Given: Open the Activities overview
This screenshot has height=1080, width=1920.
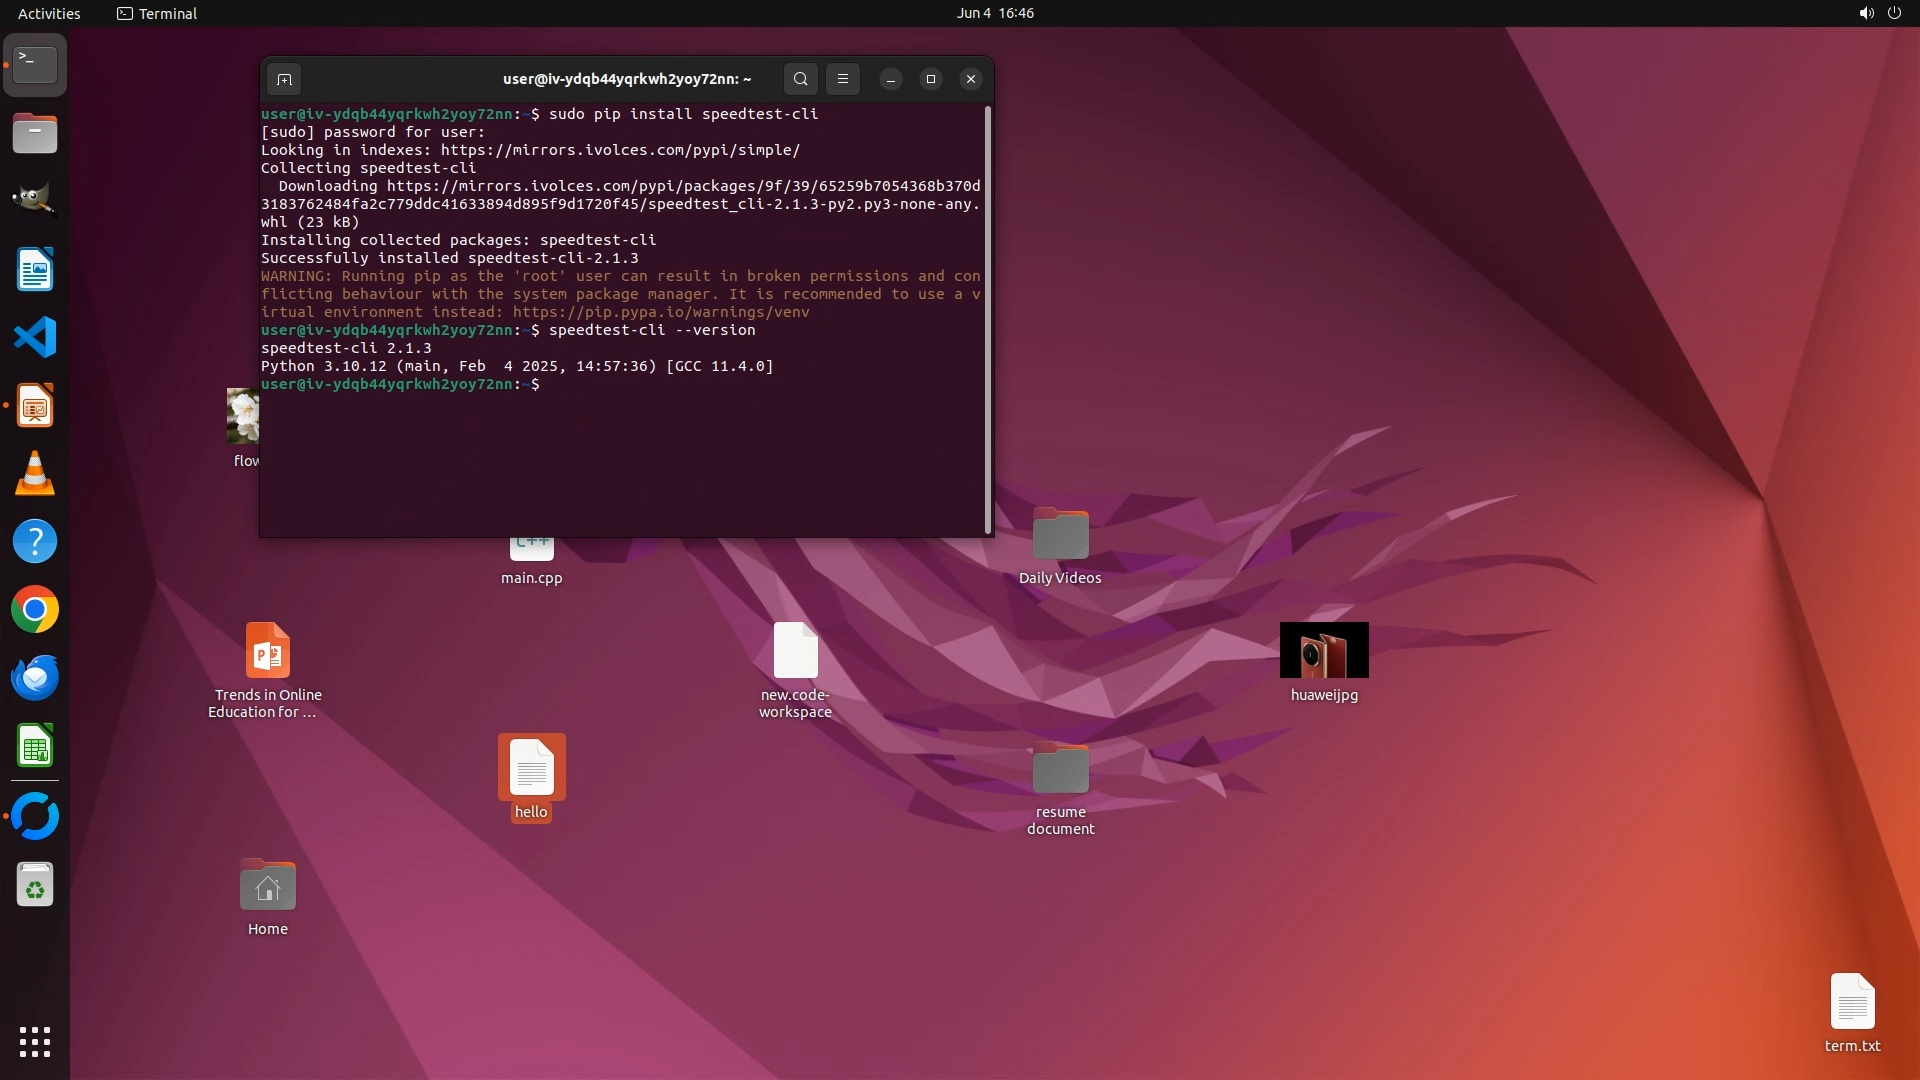Looking at the screenshot, I should pos(49,13).
